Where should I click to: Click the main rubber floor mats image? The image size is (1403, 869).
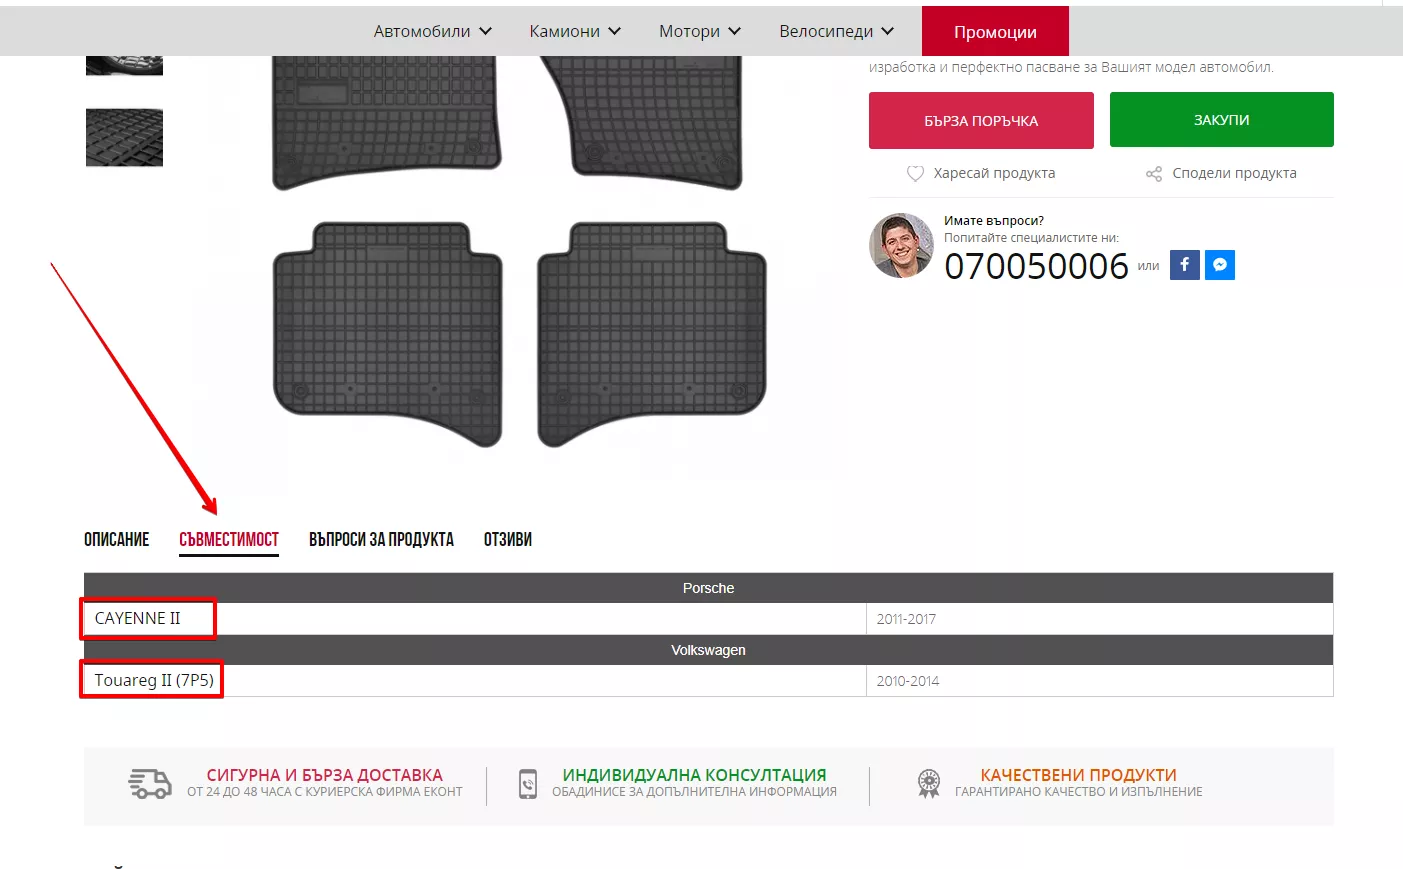tap(520, 250)
